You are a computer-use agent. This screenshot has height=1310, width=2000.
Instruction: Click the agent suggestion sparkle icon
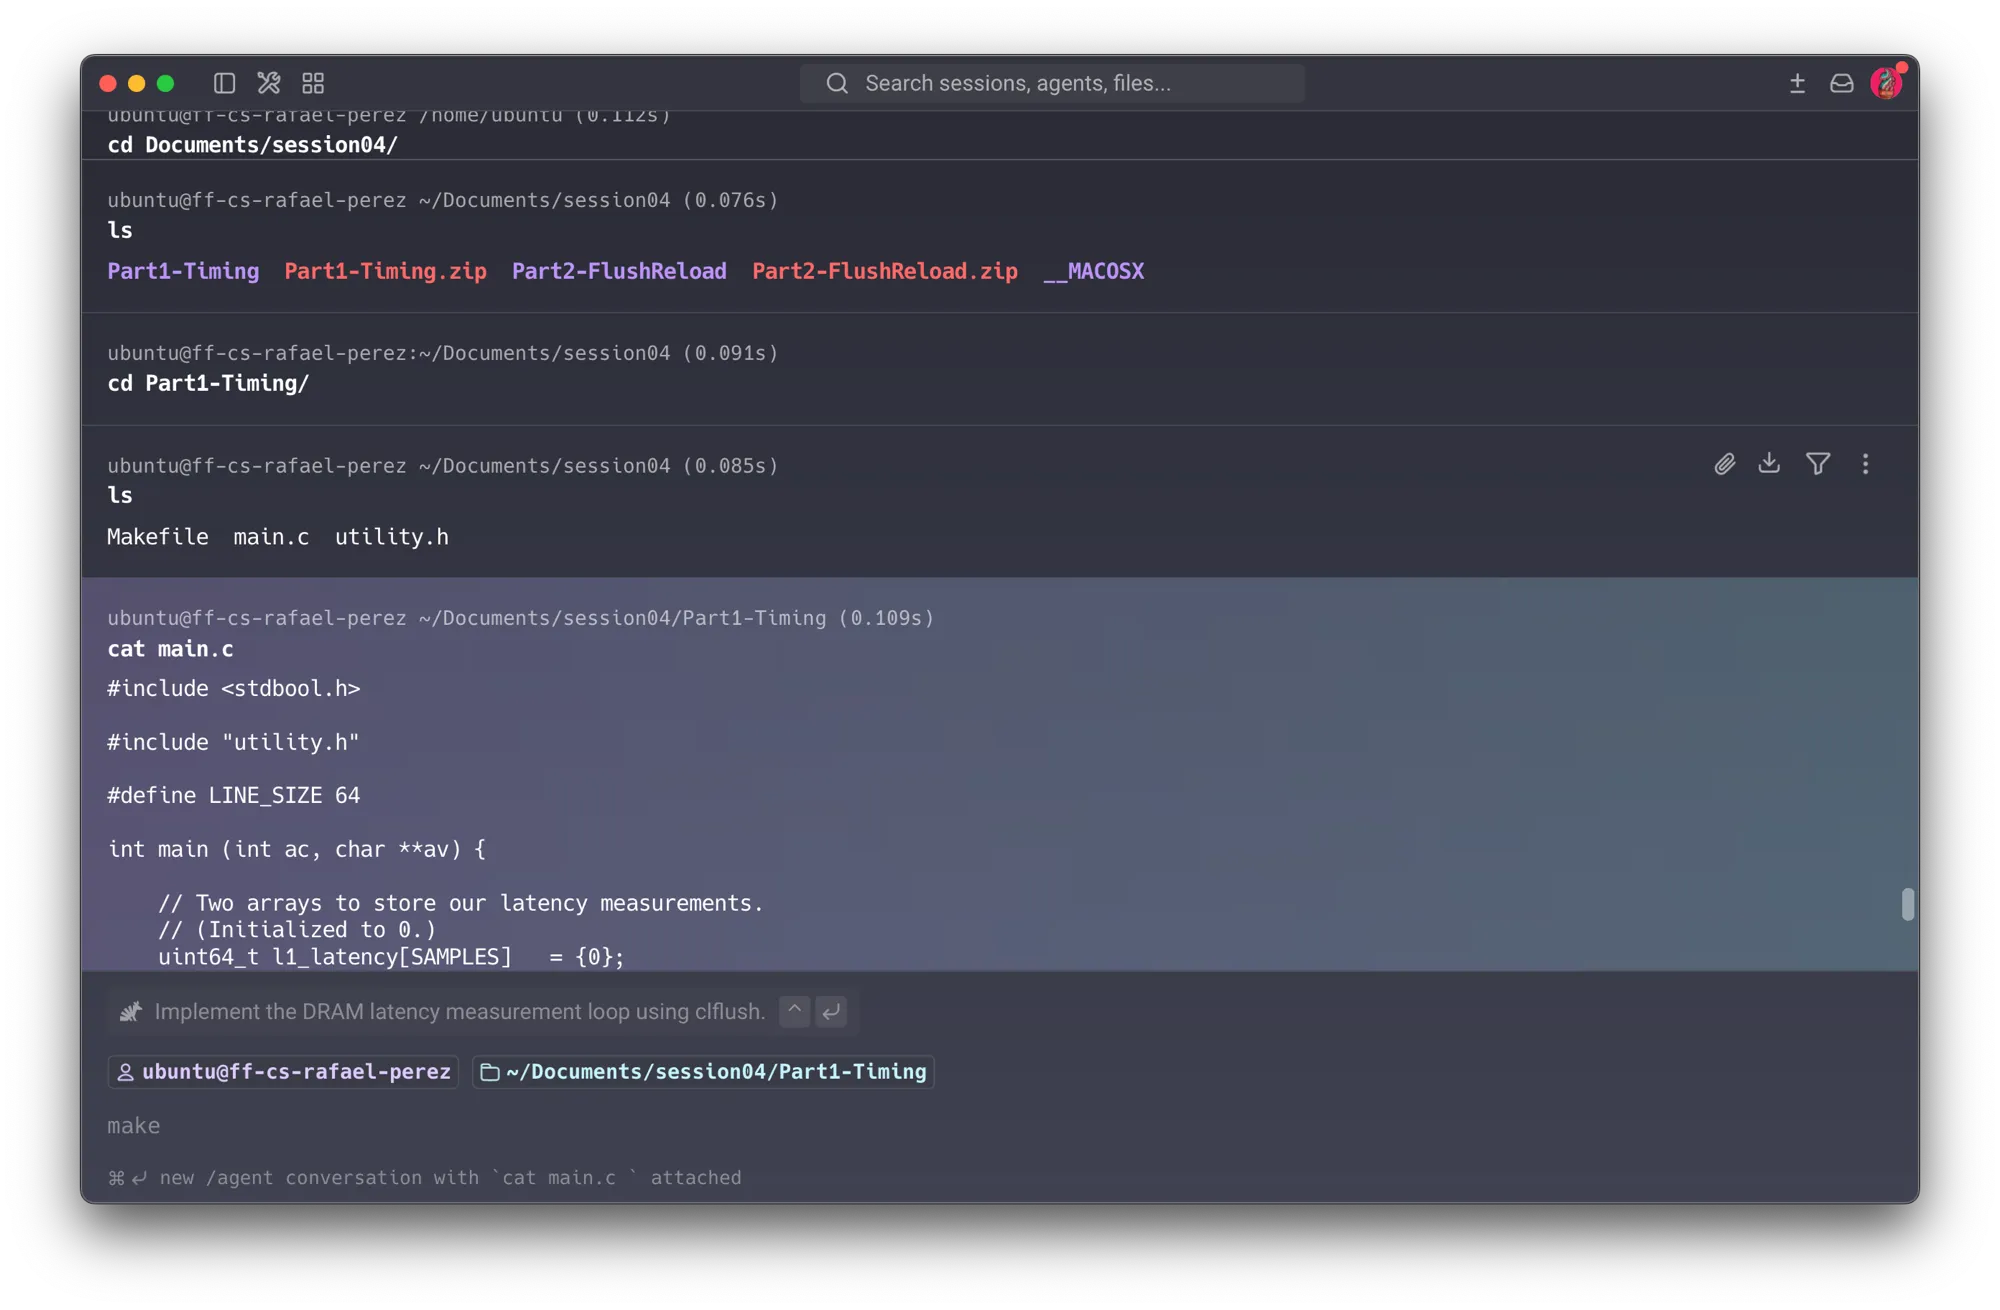(131, 1012)
